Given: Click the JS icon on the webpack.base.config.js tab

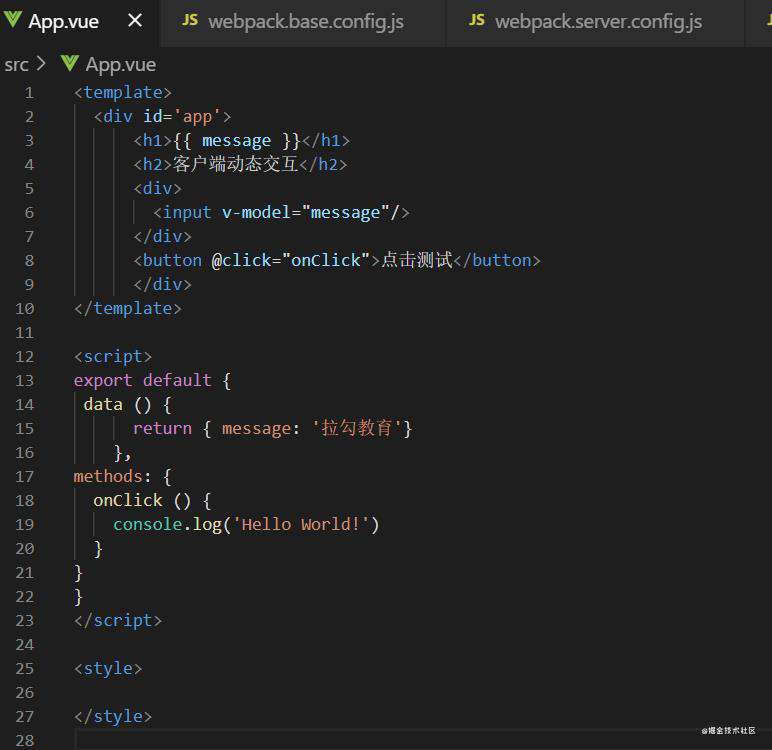Looking at the screenshot, I should pyautogui.click(x=190, y=20).
